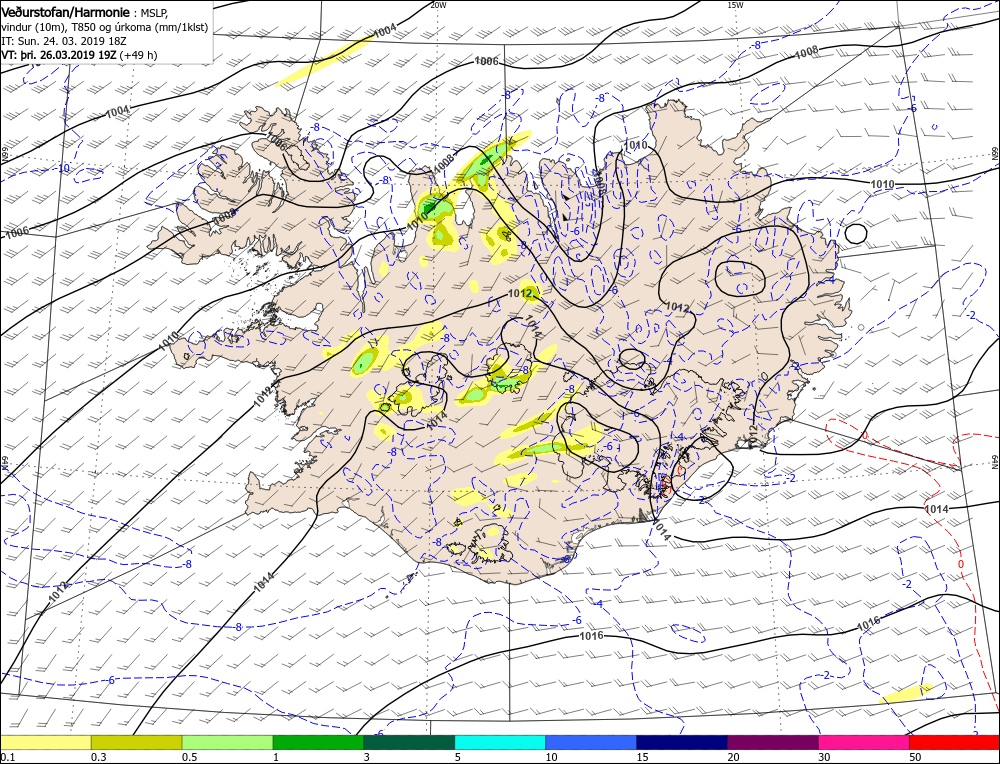Viewport: 1000px width, 764px height.
Task: Click the legend value 50
Action: coord(916,757)
